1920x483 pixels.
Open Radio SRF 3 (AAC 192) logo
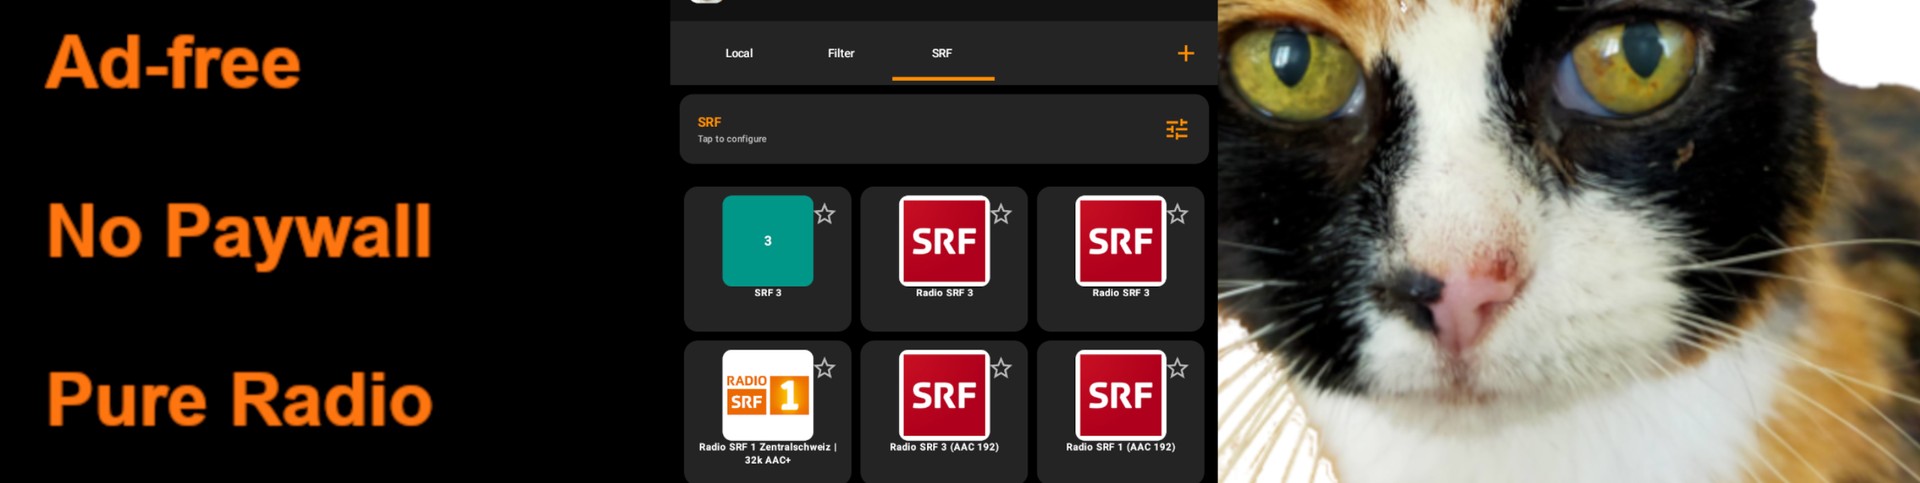(944, 395)
